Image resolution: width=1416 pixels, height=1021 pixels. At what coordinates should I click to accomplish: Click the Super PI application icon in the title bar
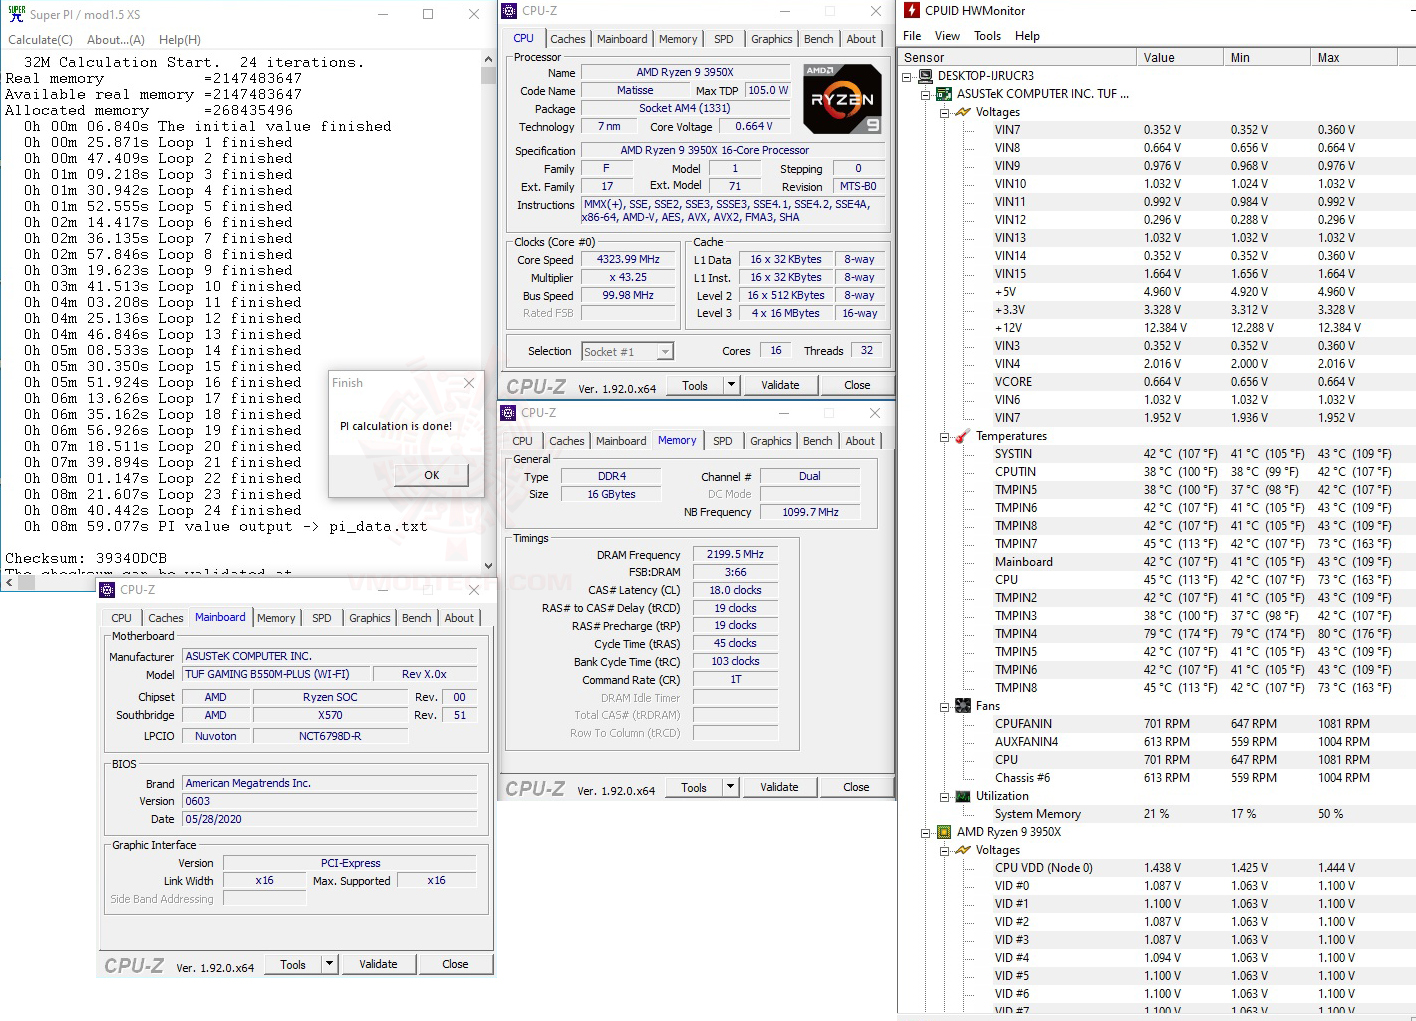click(x=14, y=14)
